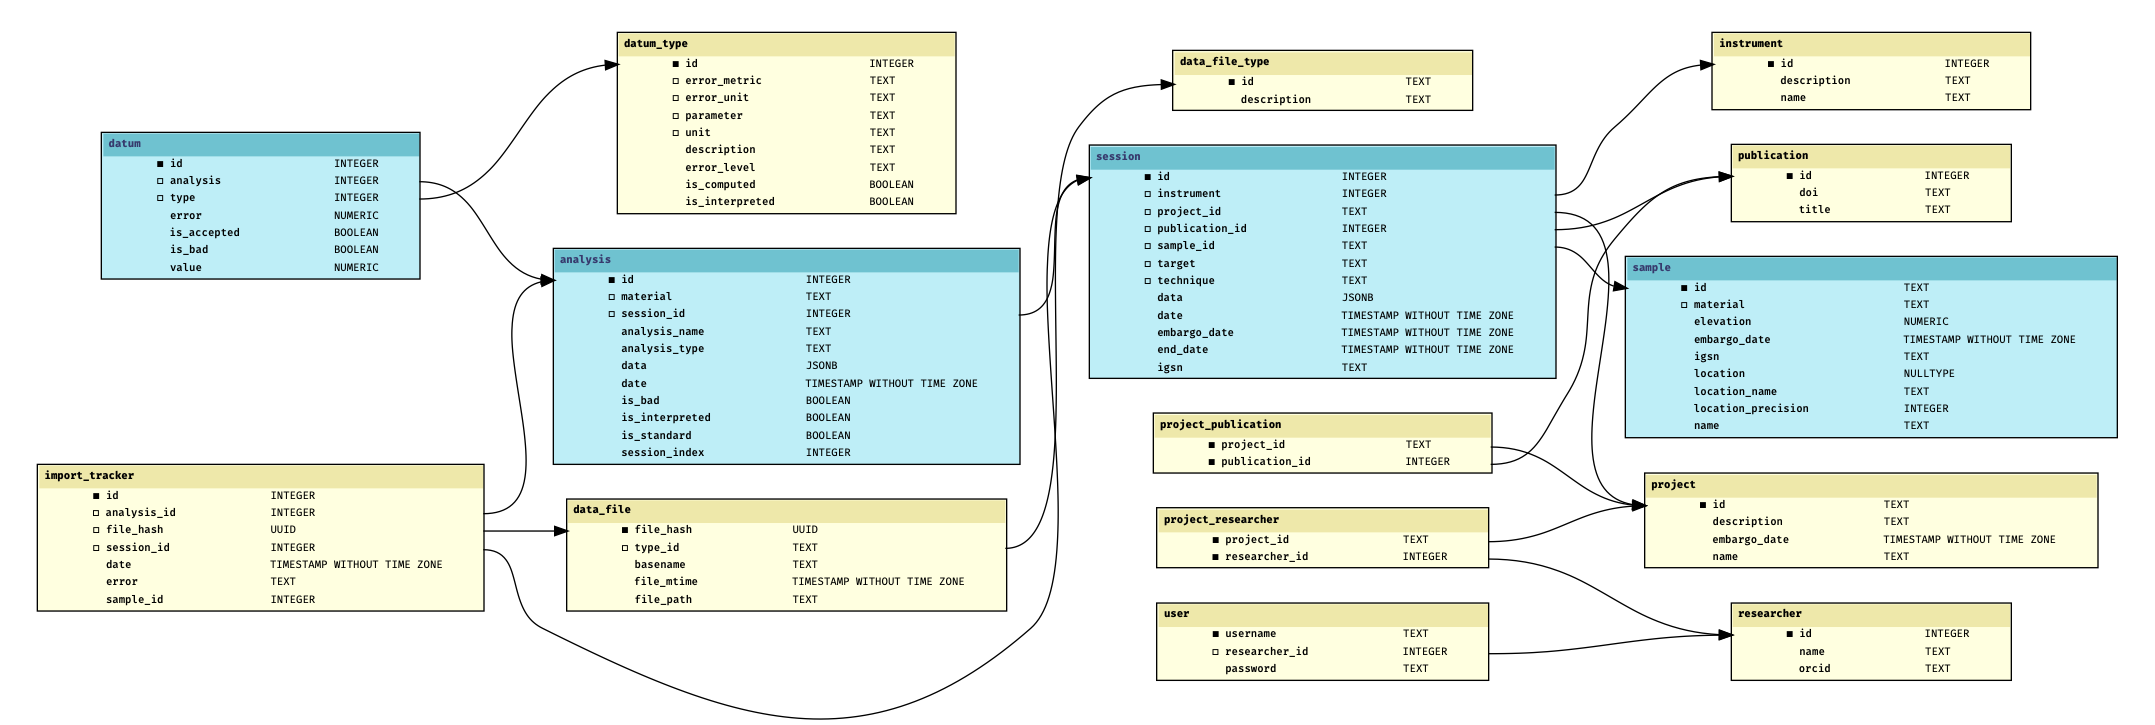Select the JSONB type in session table

point(1358,298)
